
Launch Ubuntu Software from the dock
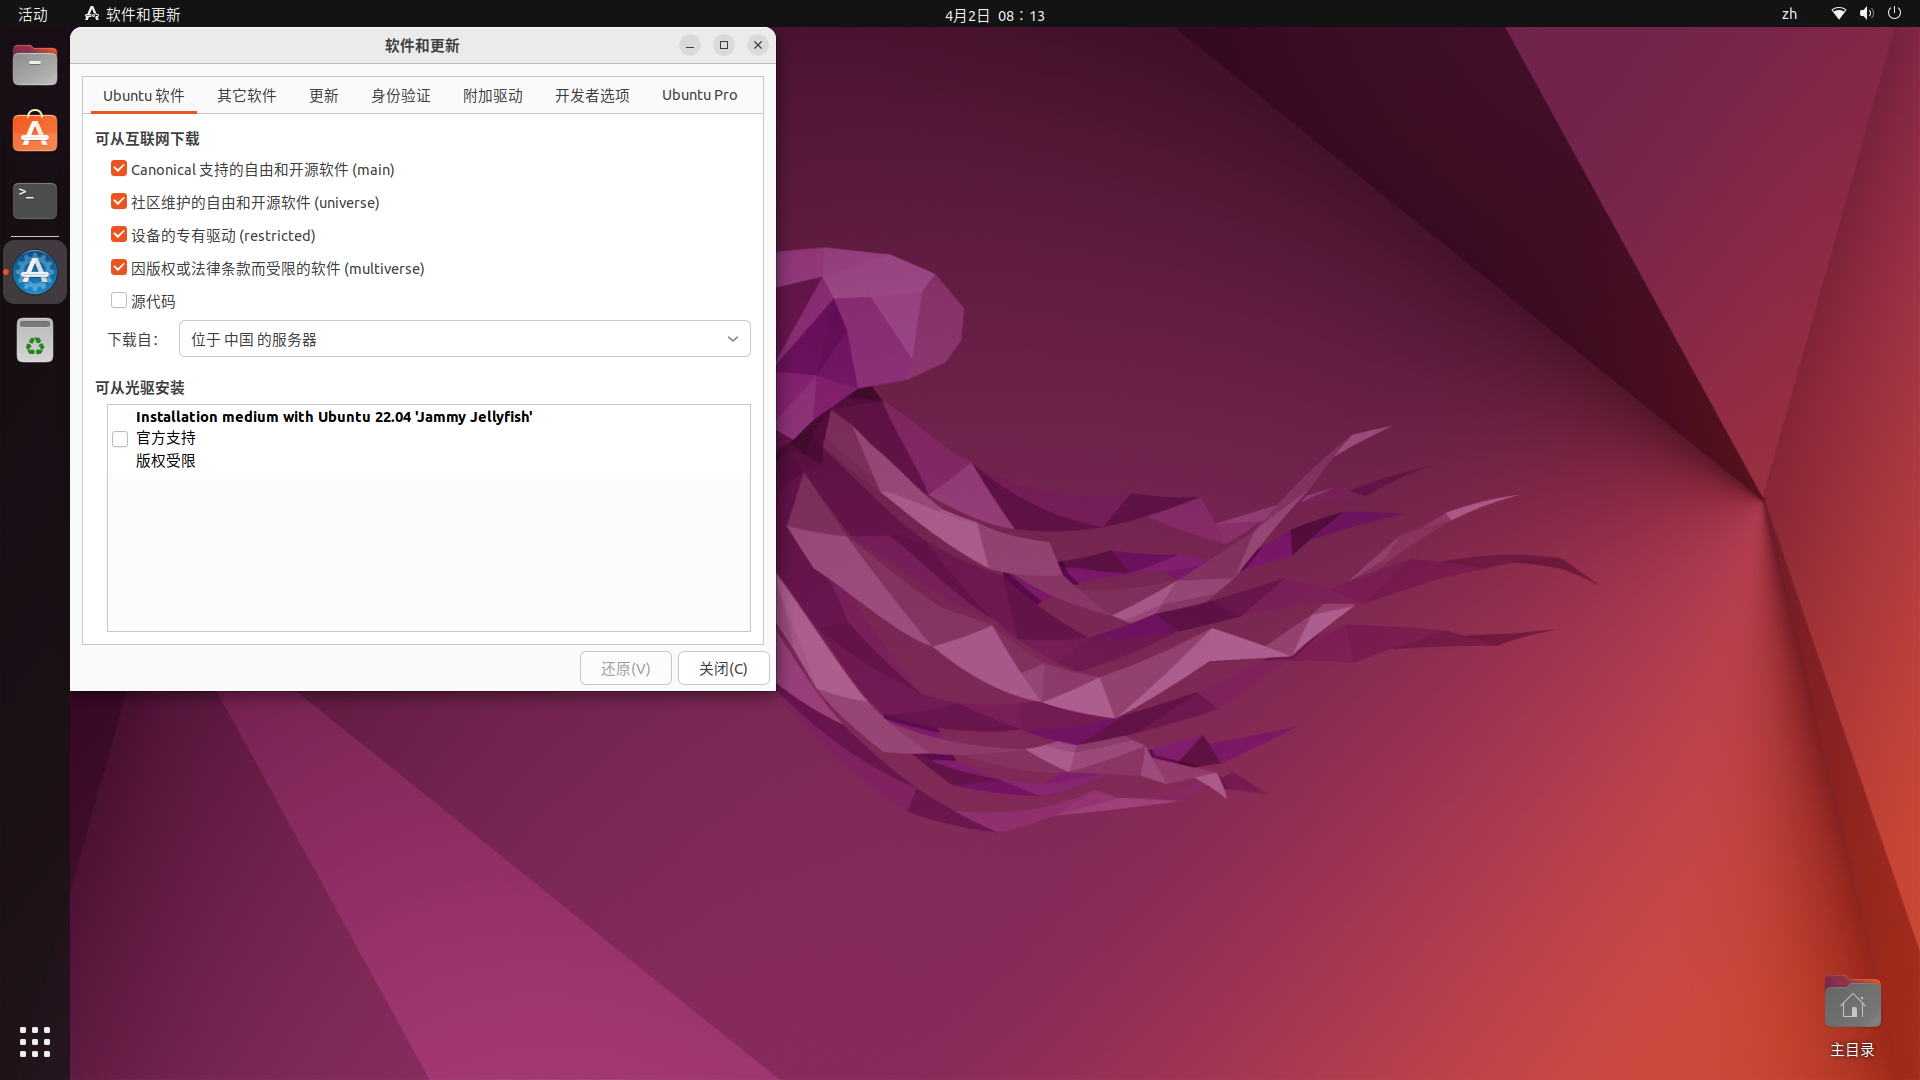click(35, 132)
